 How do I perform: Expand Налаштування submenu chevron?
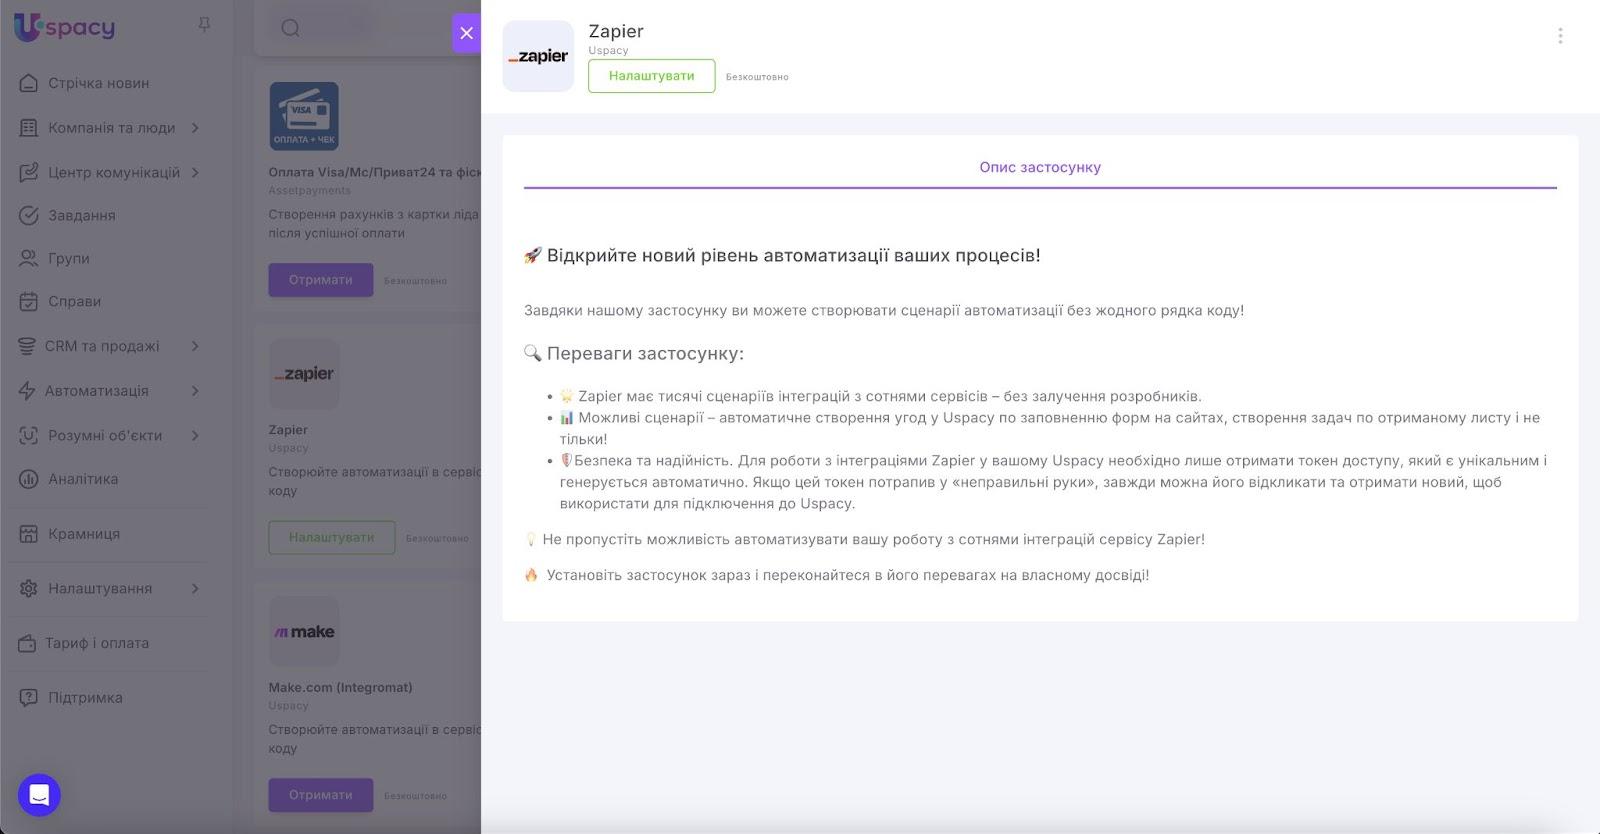(x=195, y=588)
